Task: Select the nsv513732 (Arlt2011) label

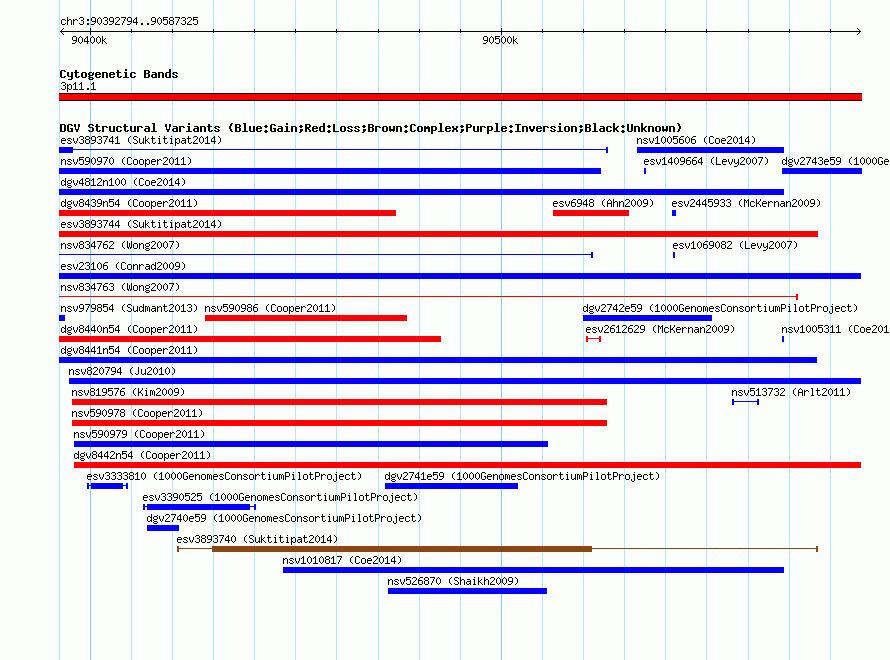Action: (791, 392)
